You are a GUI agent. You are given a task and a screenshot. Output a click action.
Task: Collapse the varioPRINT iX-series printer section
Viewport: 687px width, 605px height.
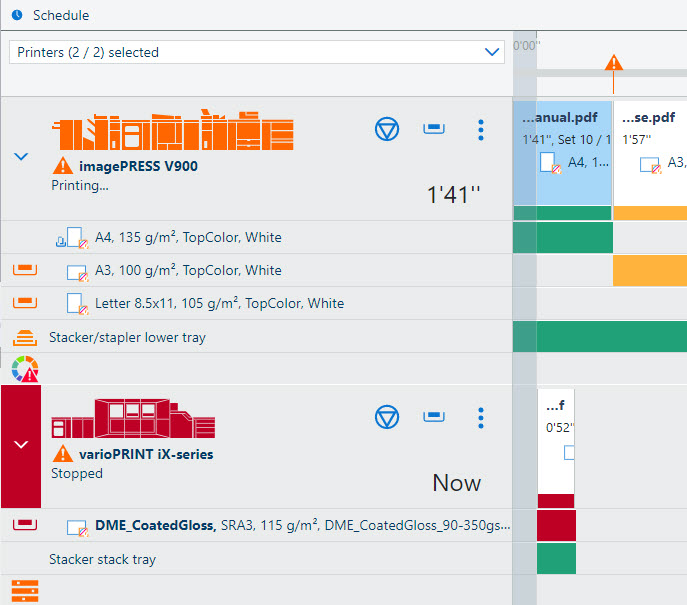[21, 445]
